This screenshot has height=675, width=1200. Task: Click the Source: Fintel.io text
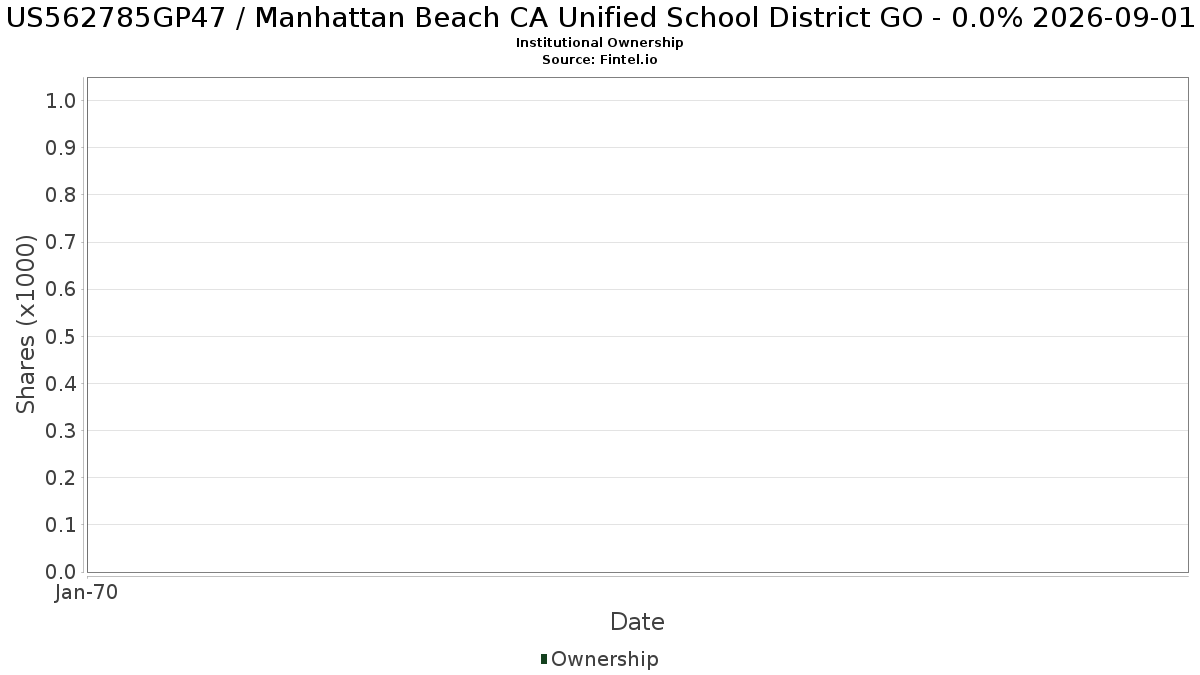click(x=599, y=60)
